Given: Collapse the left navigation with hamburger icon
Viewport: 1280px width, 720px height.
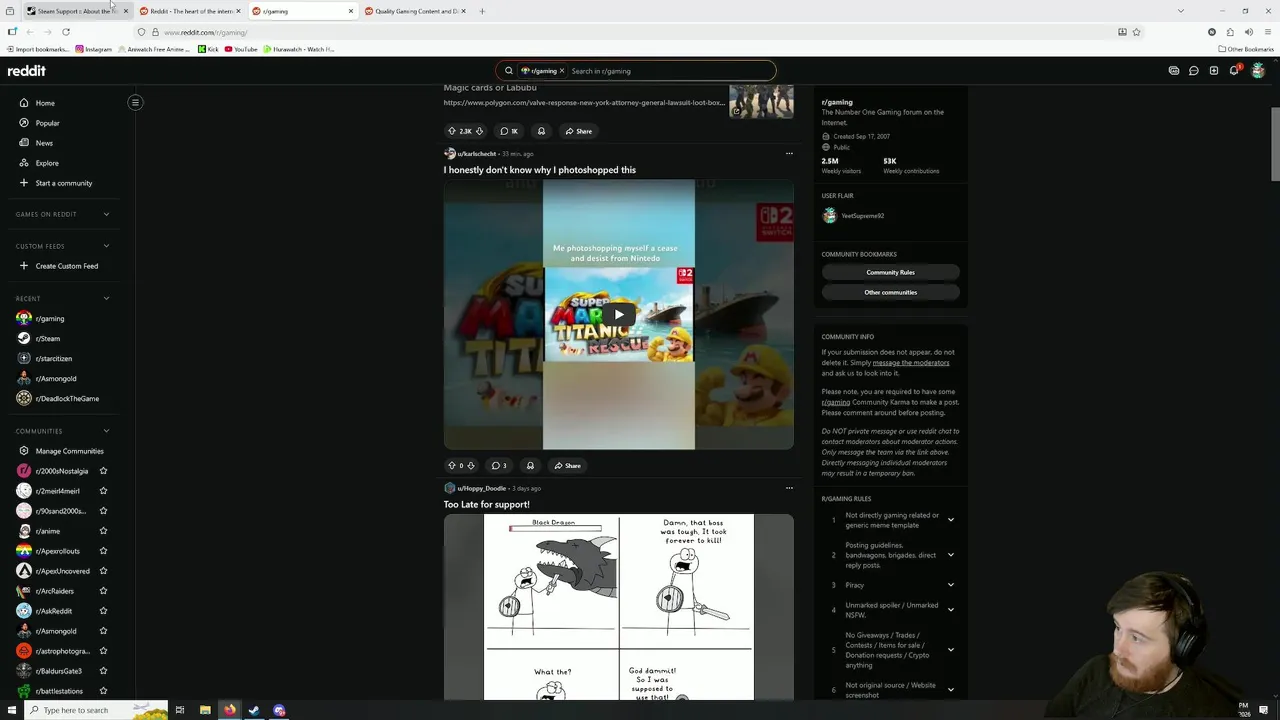Looking at the screenshot, I should coord(135,102).
